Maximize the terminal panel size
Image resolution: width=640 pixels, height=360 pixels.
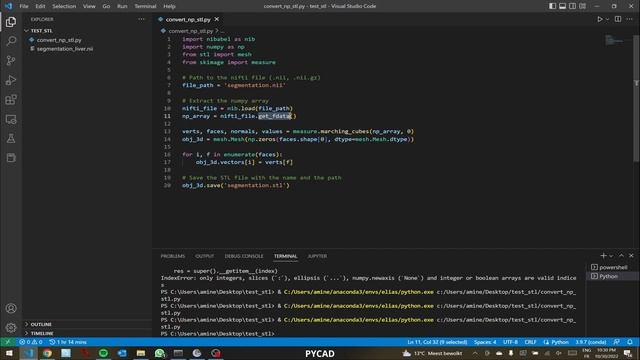tap(622, 256)
